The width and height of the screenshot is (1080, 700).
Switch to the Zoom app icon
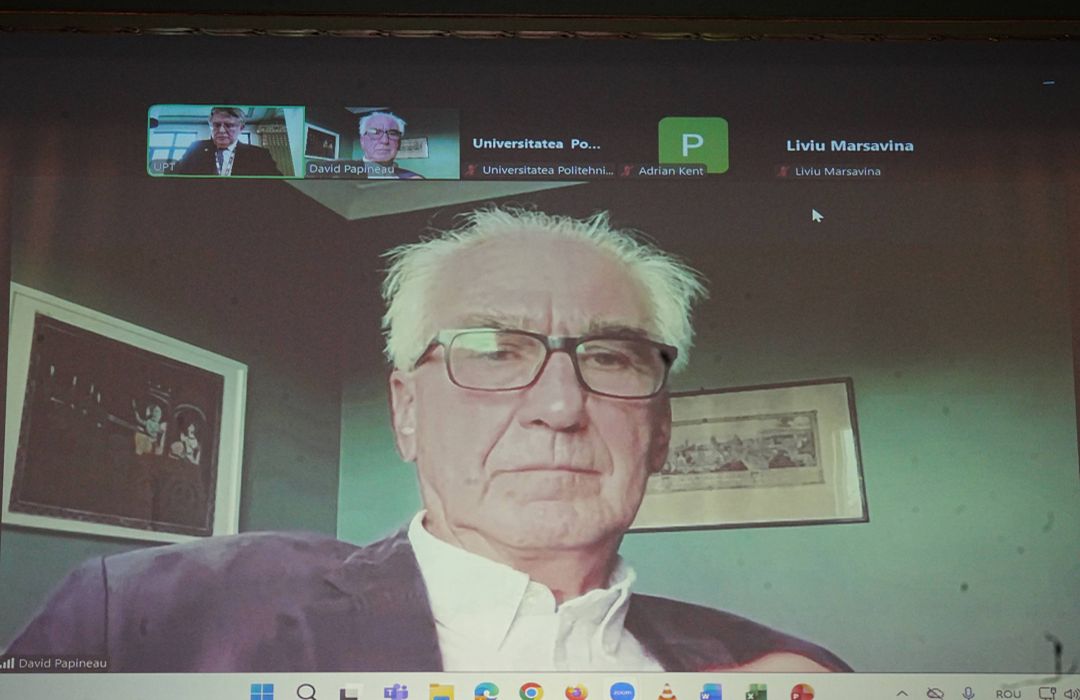(622, 692)
